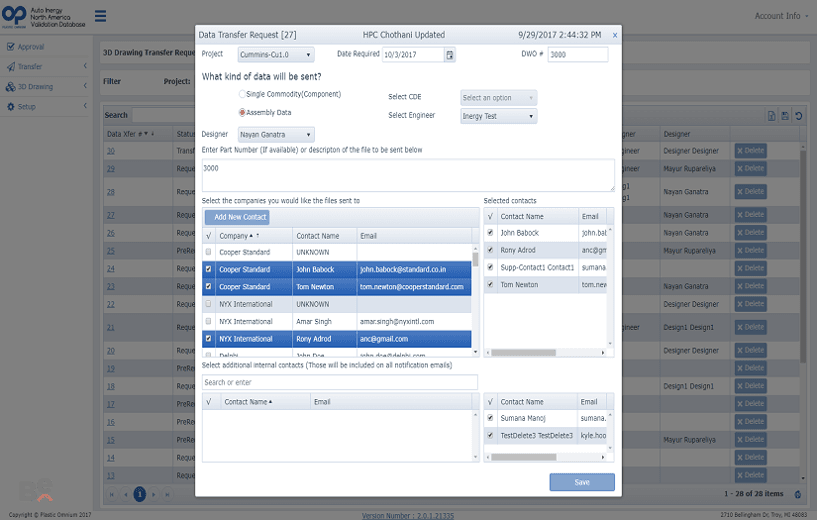Viewport: 817px width, 520px height.
Task: Uncheck the Tom Newton company row checkbox
Action: tap(208, 287)
